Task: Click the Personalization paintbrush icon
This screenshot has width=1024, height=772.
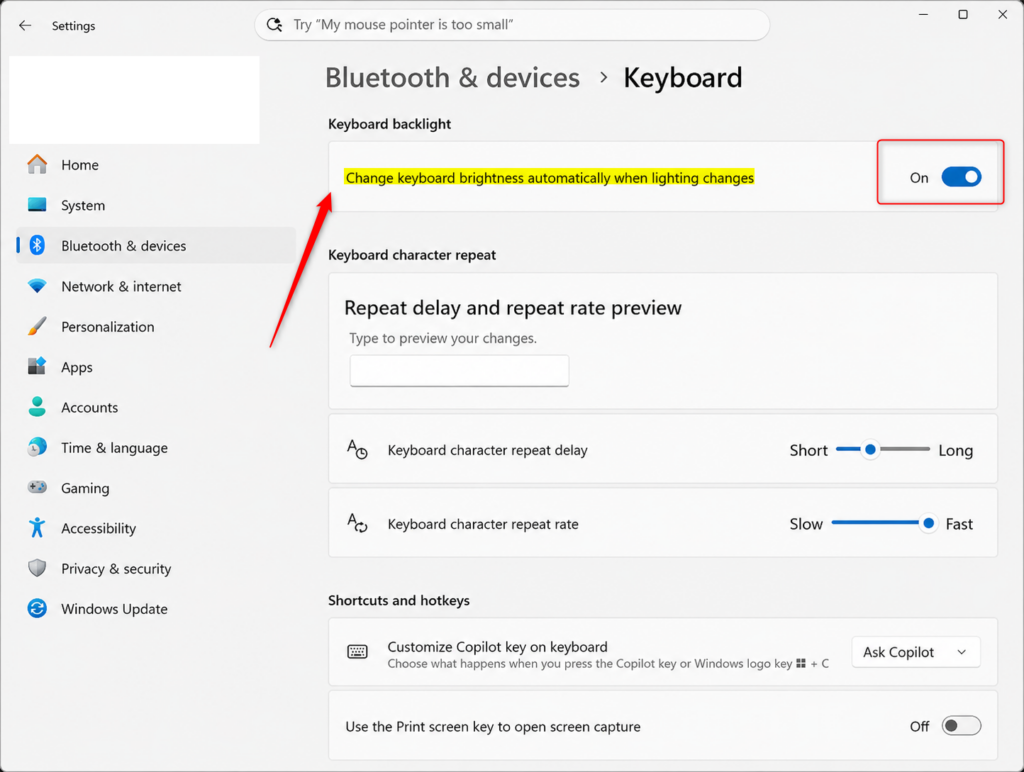Action: coord(37,327)
